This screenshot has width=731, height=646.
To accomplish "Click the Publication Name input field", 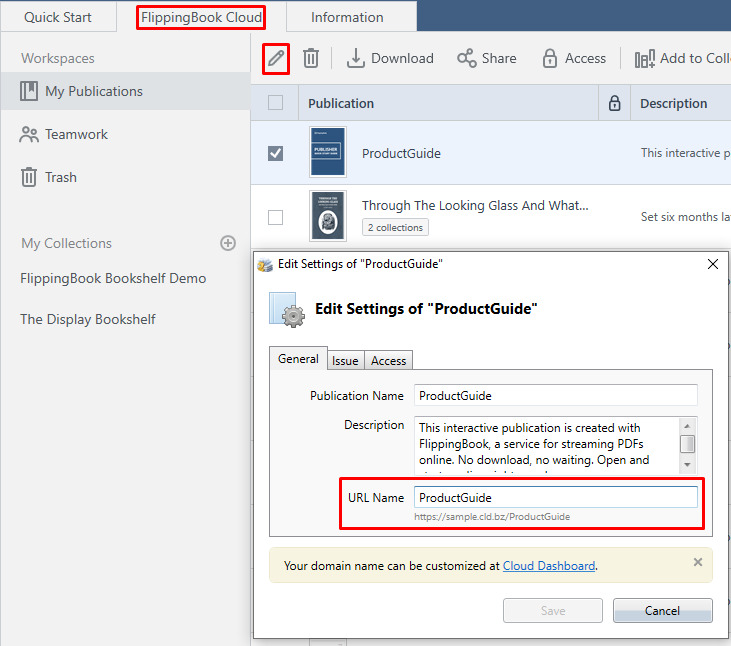I will [556, 395].
